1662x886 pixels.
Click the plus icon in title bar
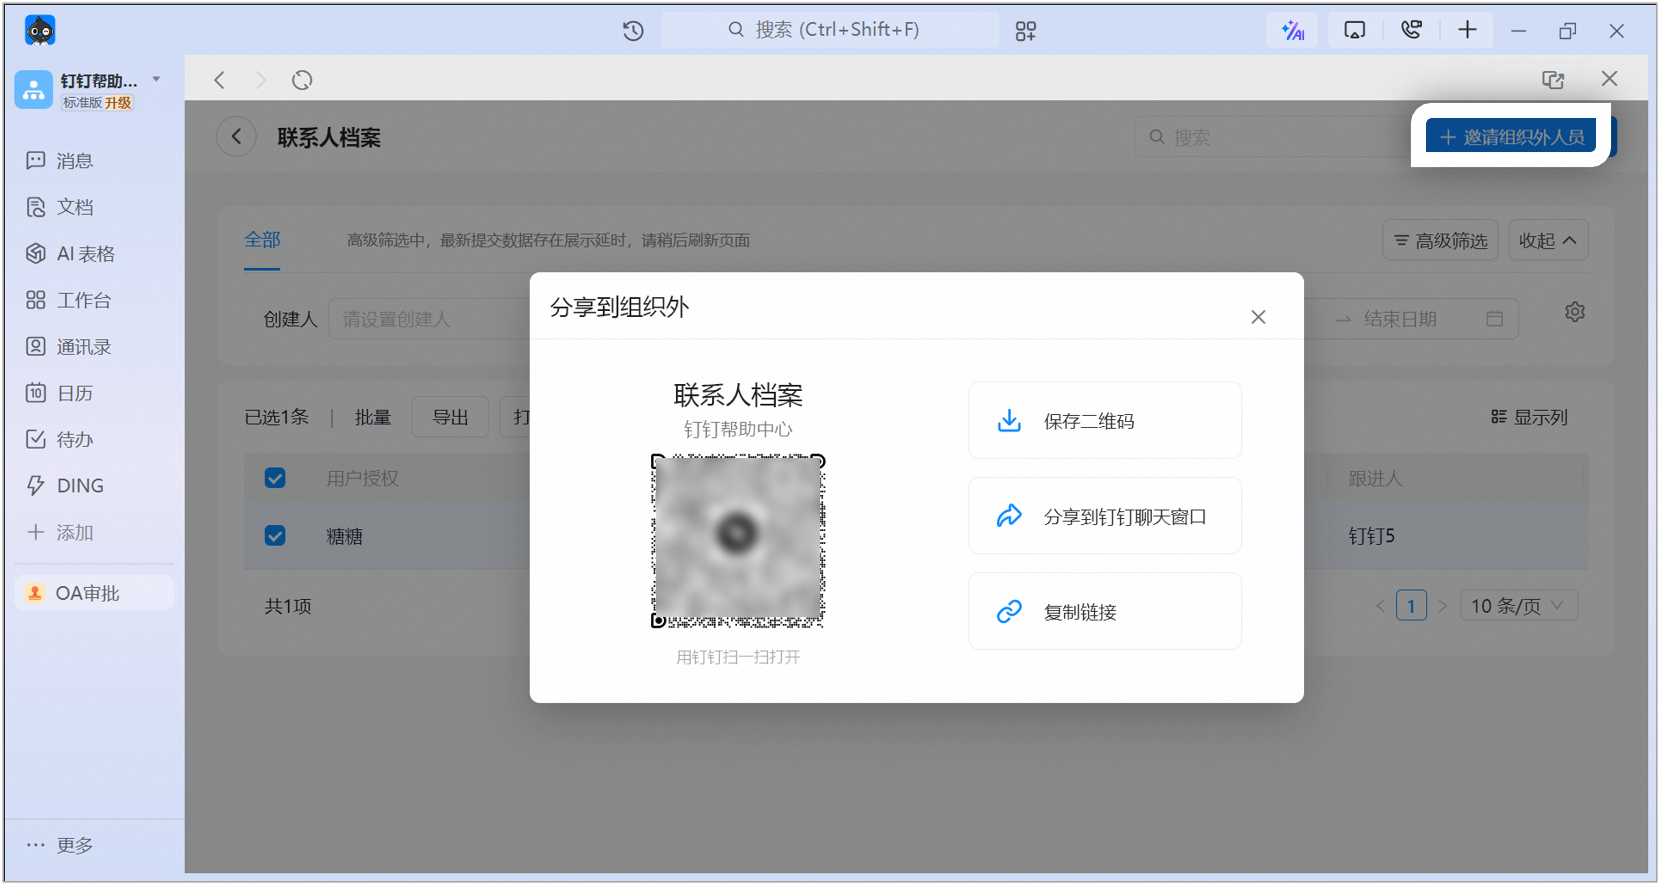tap(1467, 30)
